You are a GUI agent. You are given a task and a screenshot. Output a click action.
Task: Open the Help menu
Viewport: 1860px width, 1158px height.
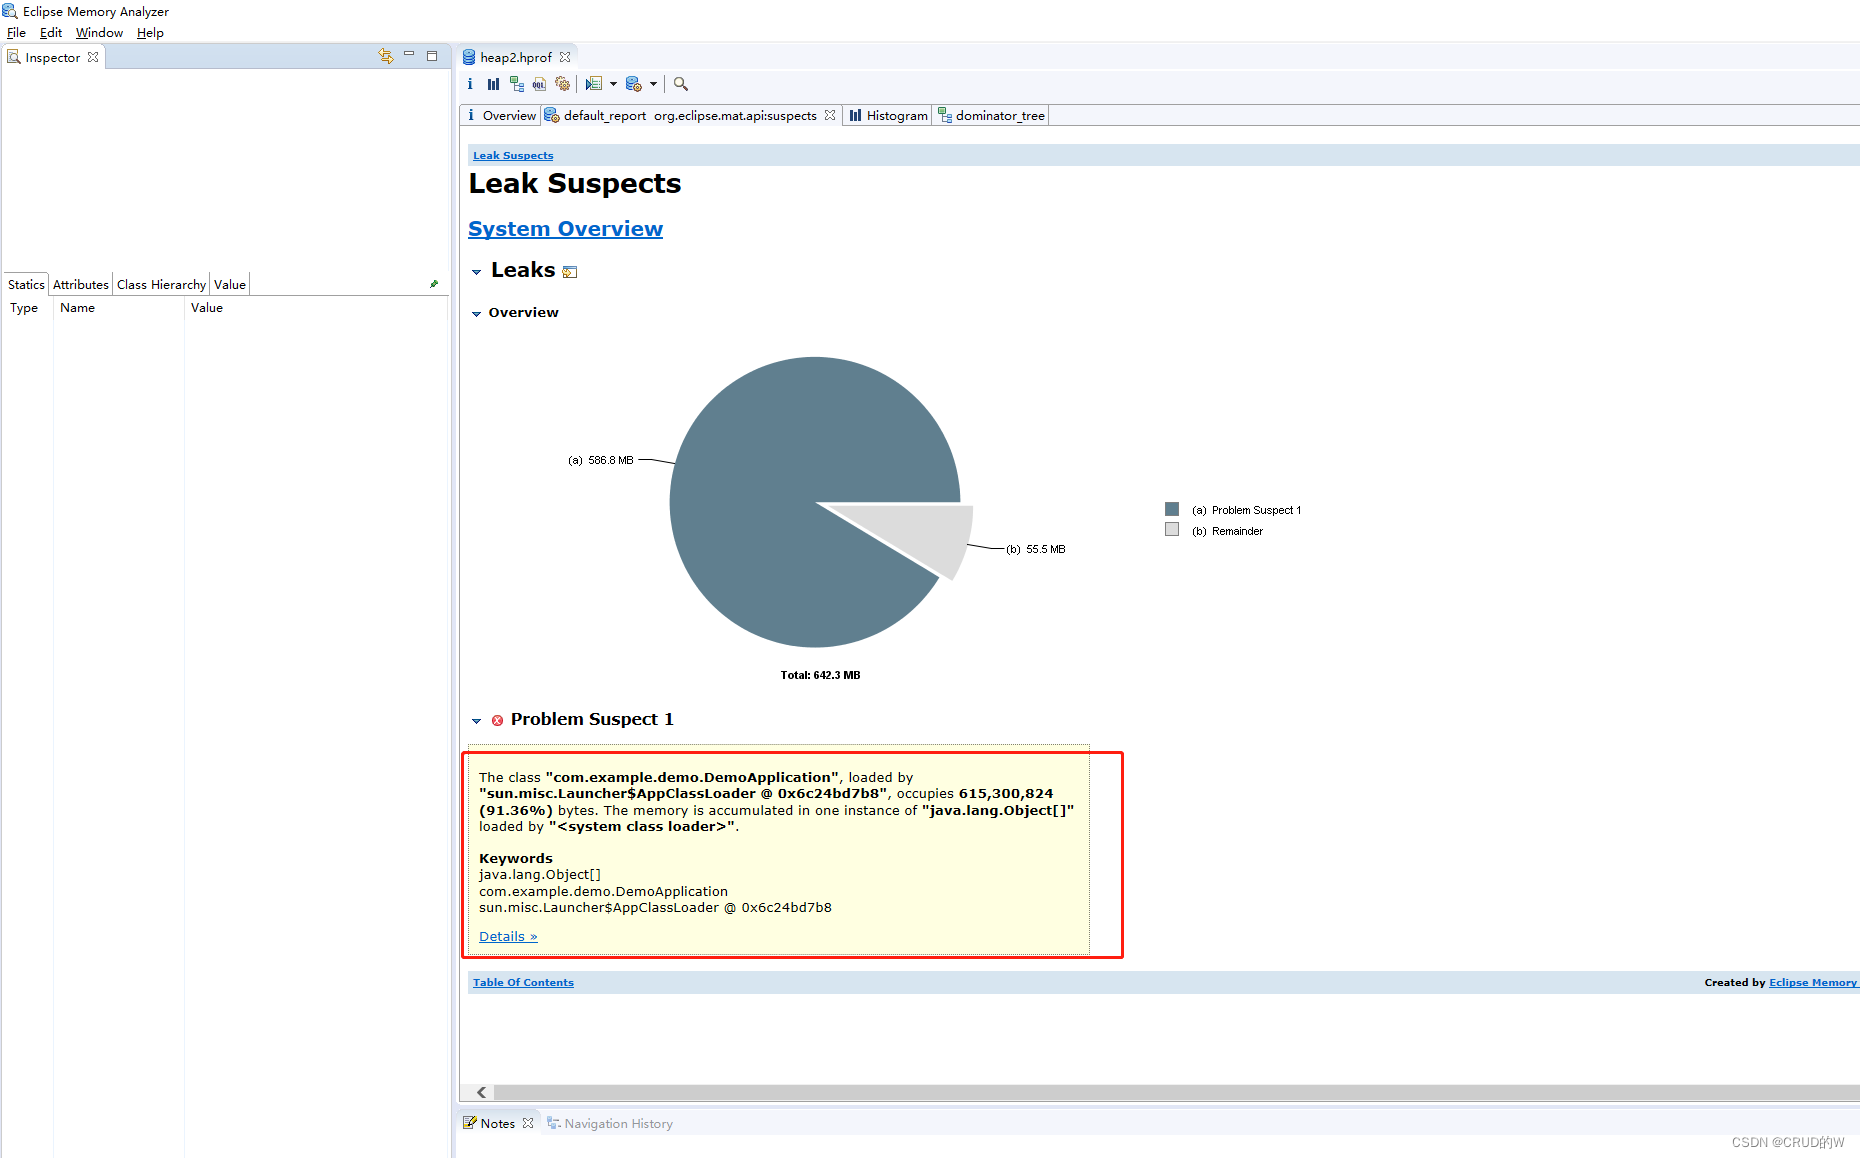coord(150,33)
